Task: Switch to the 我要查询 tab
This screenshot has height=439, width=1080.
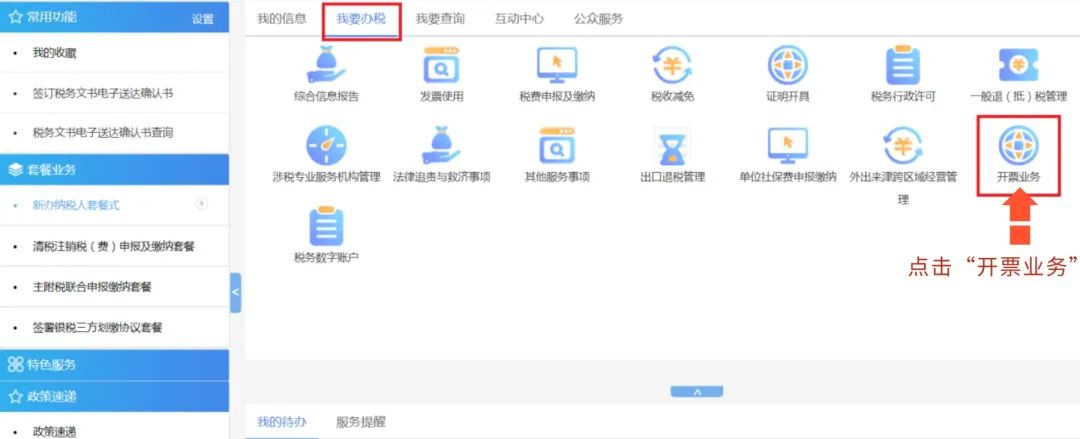Action: coord(440,19)
